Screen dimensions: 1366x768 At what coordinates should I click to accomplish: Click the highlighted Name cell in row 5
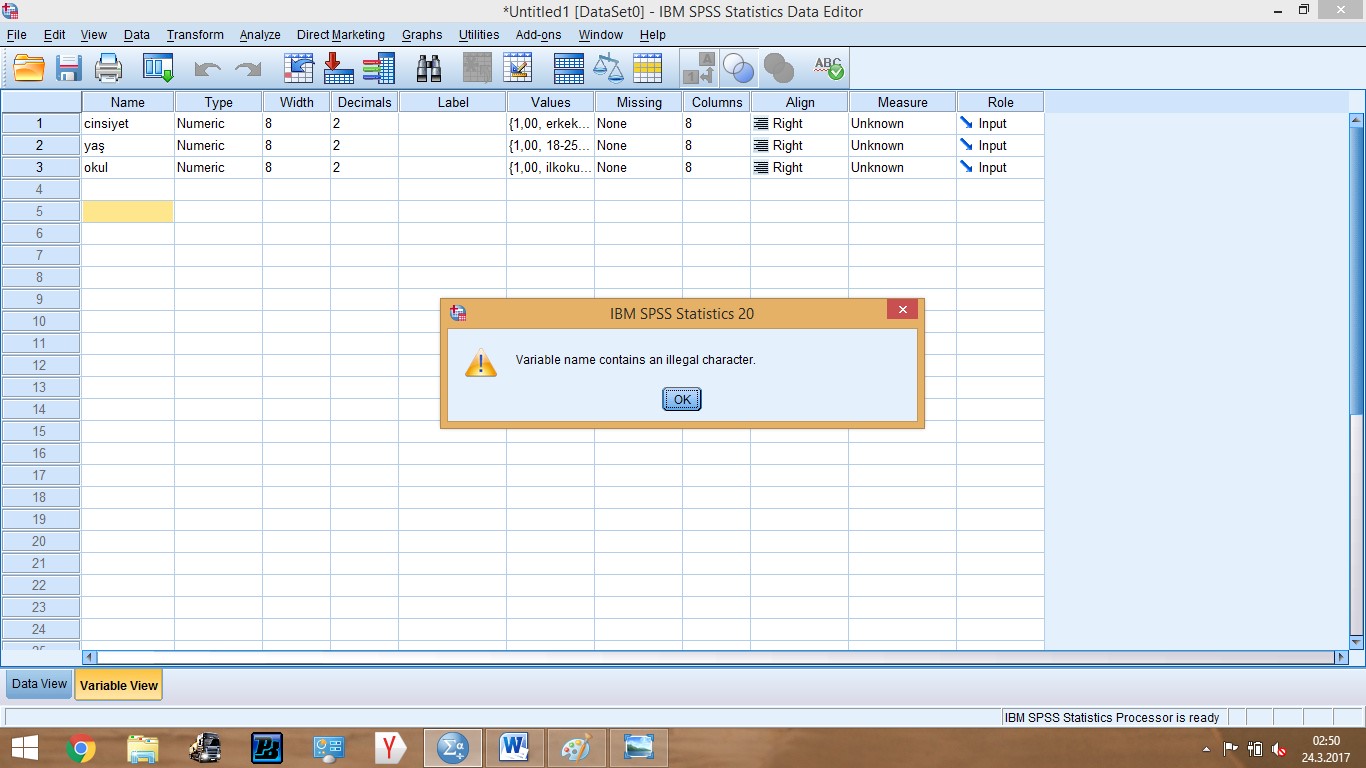pyautogui.click(x=128, y=211)
